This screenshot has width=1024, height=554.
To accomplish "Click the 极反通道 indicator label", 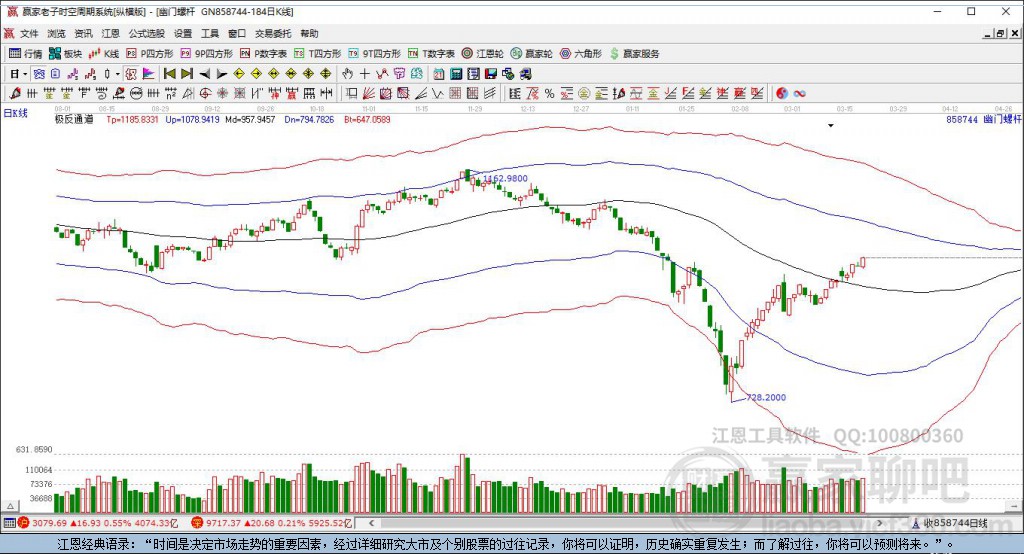I will point(74,120).
